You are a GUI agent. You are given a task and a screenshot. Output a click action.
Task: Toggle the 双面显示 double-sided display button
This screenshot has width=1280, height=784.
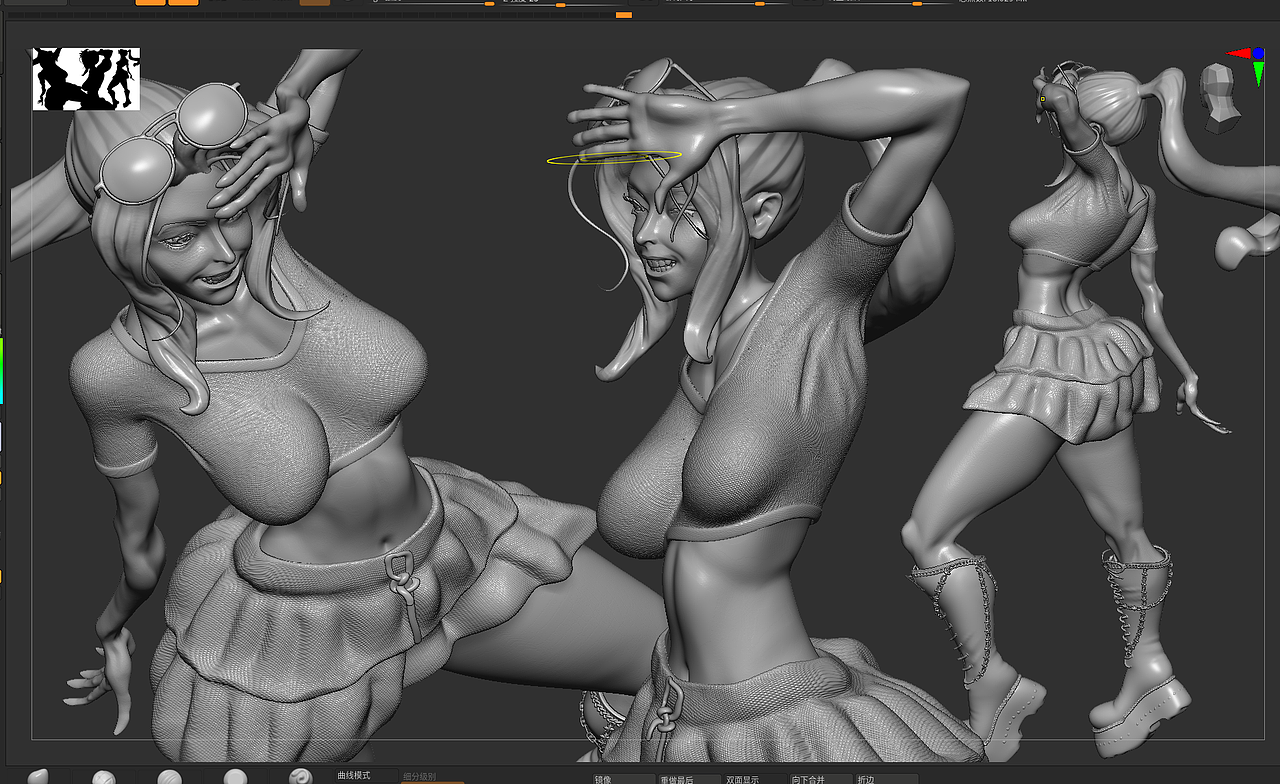click(x=754, y=779)
